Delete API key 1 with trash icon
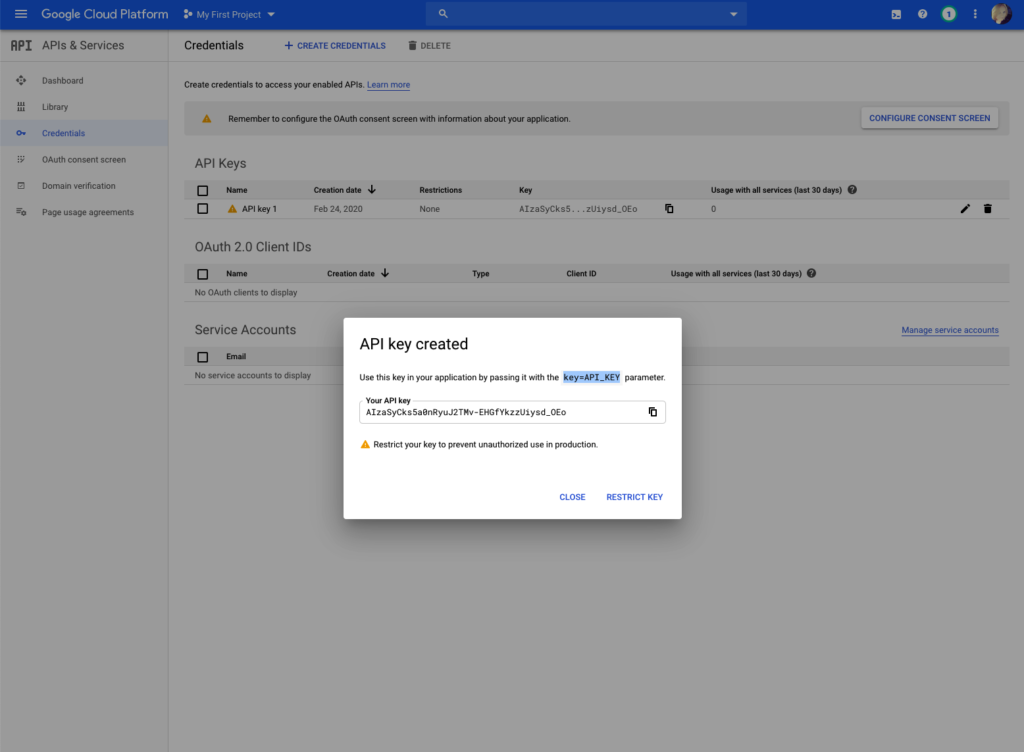This screenshot has width=1024, height=752. pos(987,209)
